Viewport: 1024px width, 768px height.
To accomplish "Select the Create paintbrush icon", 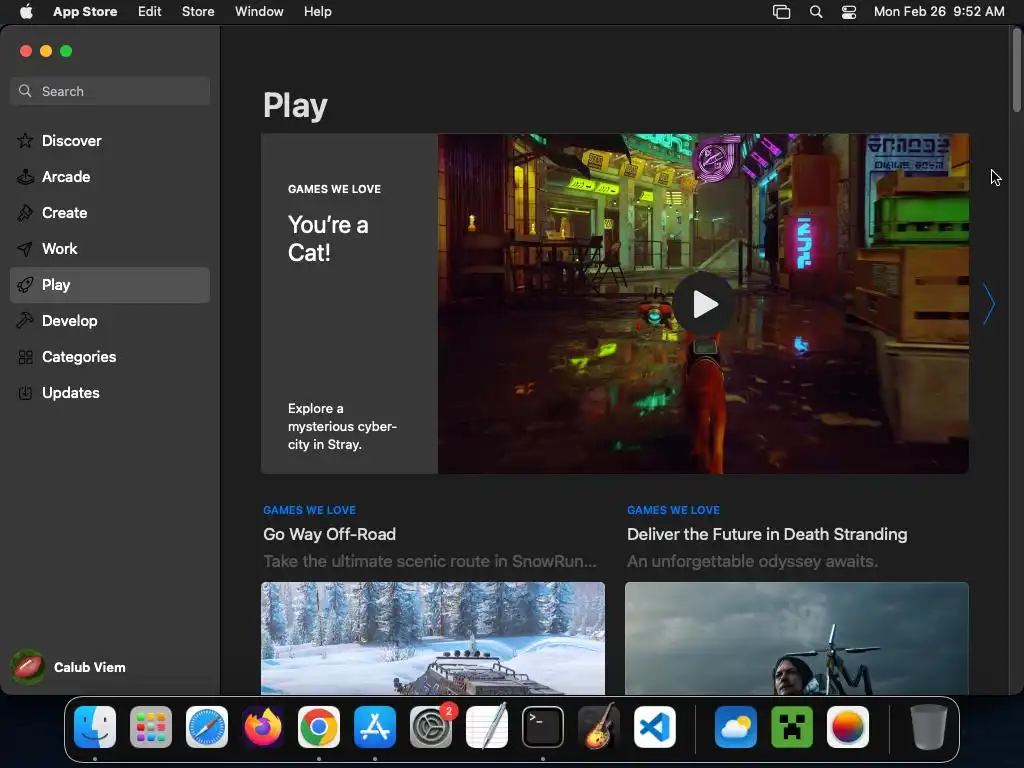I will click(x=25, y=212).
